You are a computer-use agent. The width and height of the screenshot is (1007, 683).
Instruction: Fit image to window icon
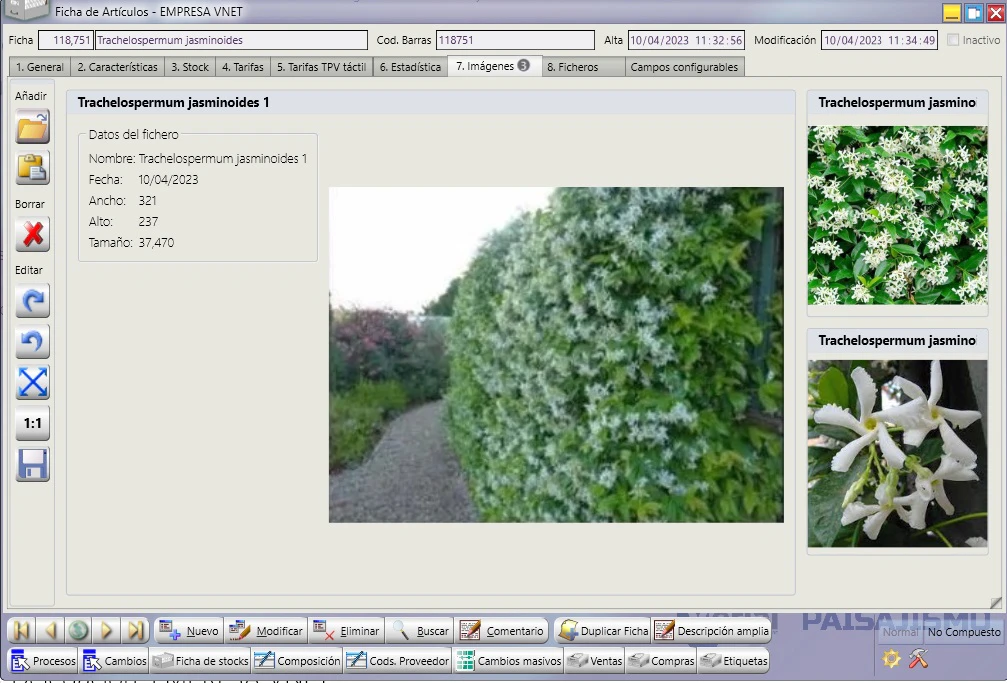point(32,382)
